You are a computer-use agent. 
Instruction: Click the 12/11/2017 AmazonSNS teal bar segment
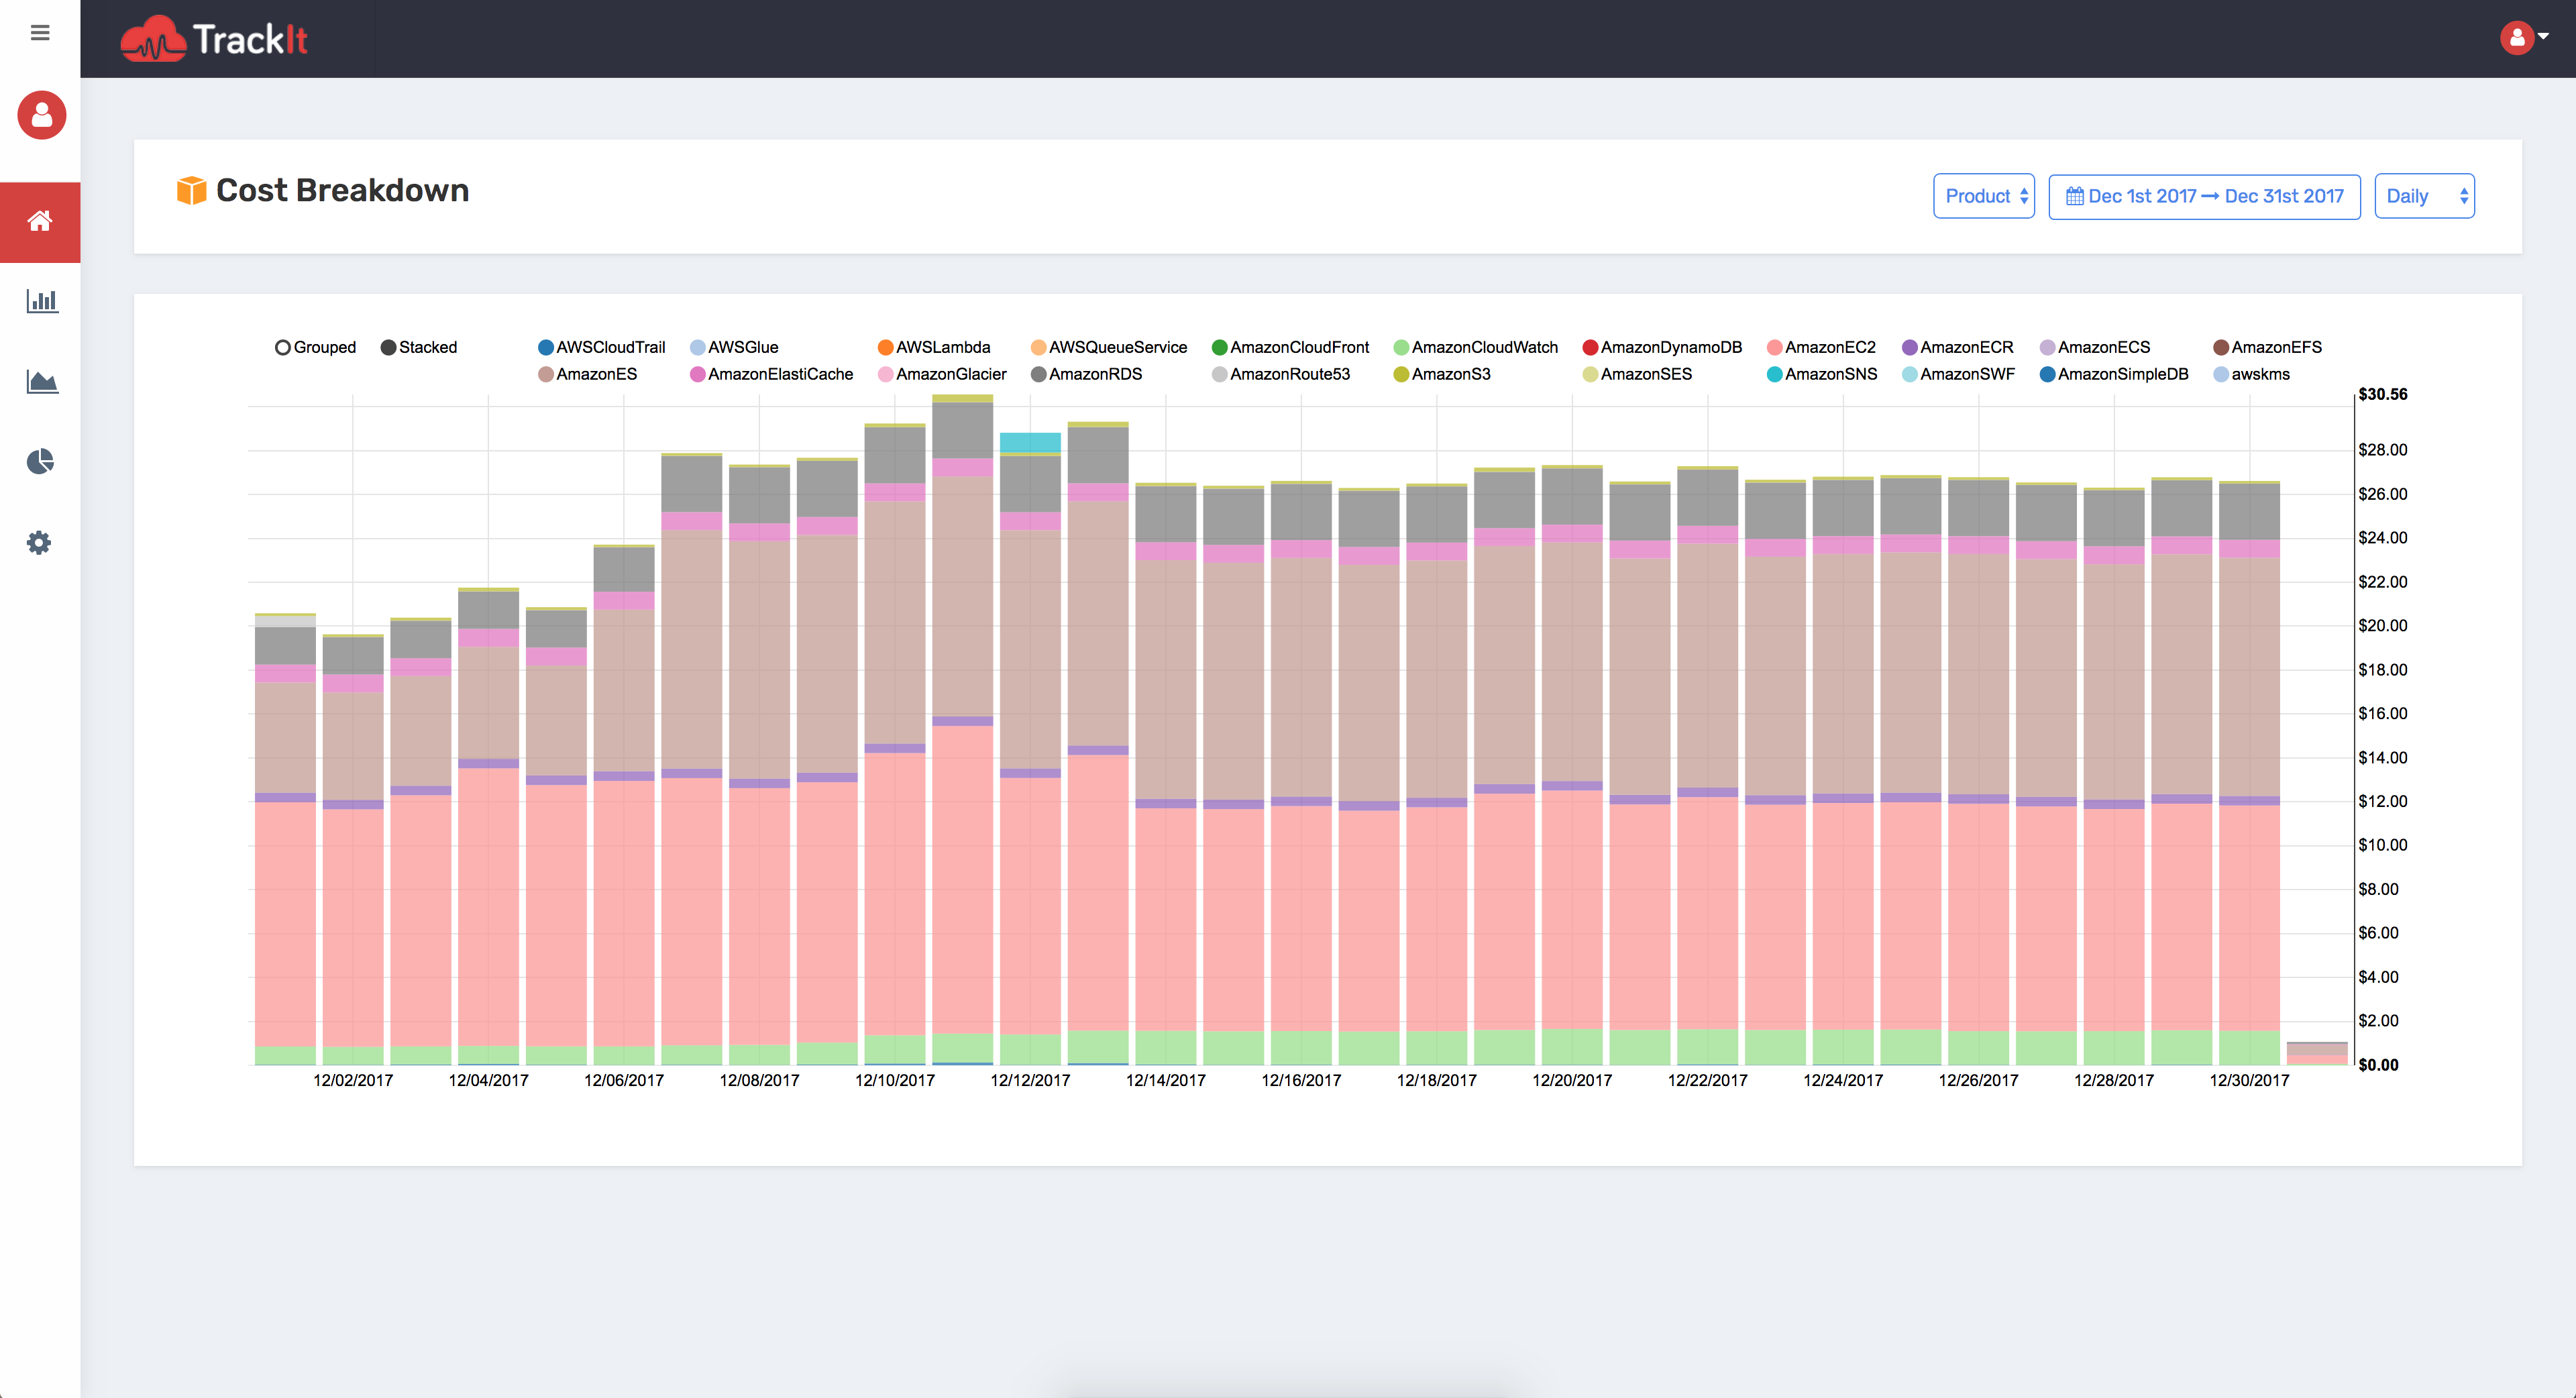pos(1030,442)
